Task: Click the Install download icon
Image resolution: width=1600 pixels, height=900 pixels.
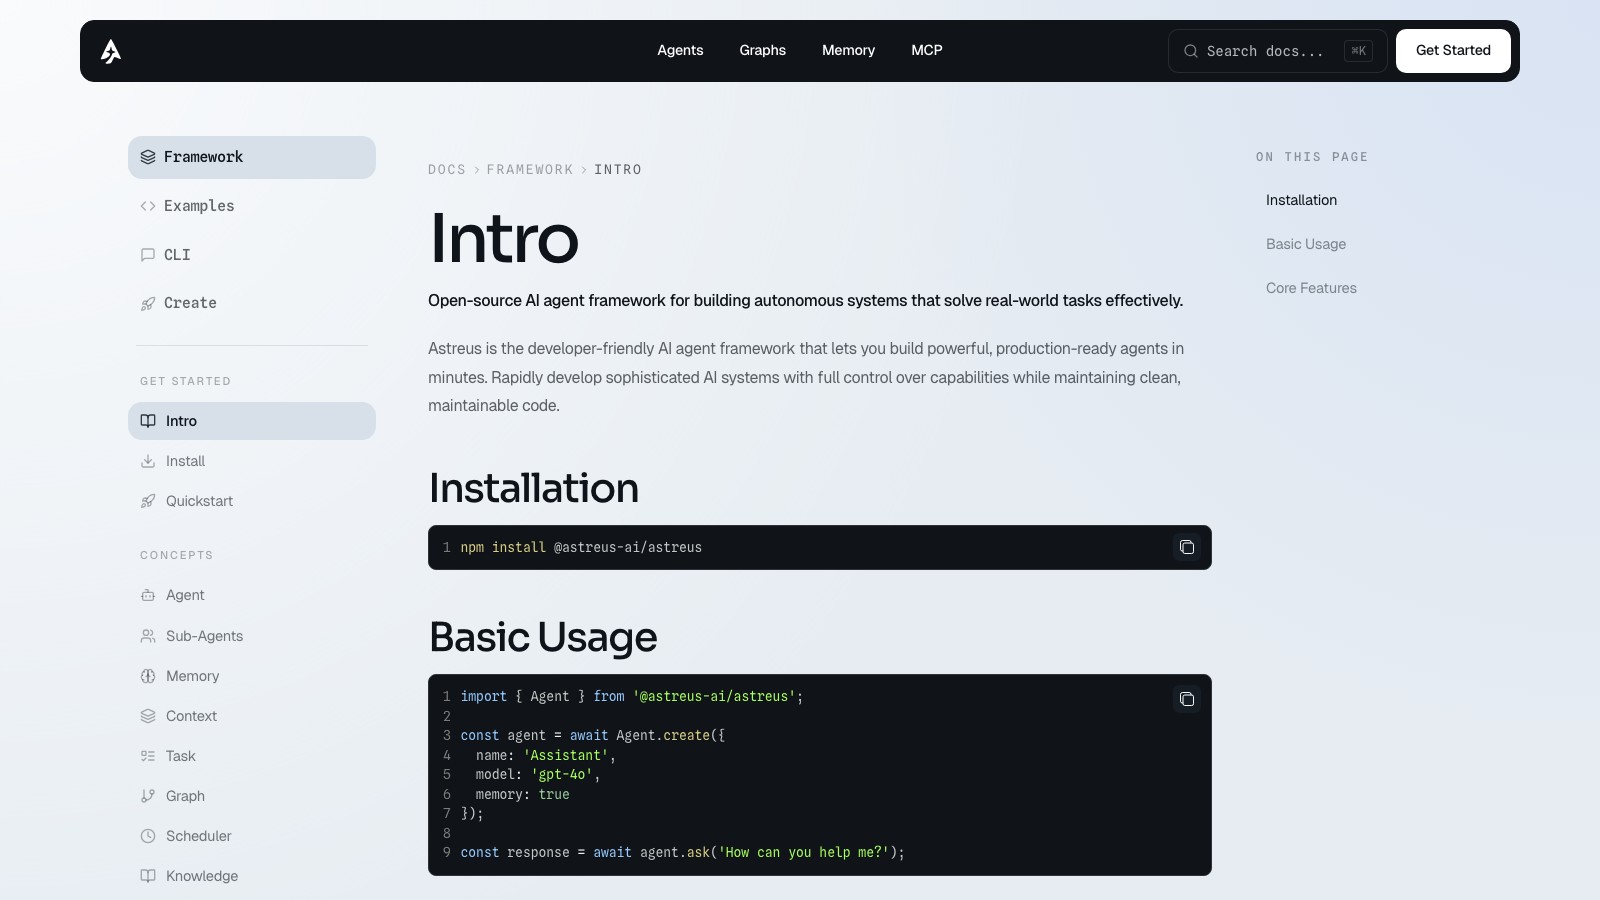Action: pos(148,461)
